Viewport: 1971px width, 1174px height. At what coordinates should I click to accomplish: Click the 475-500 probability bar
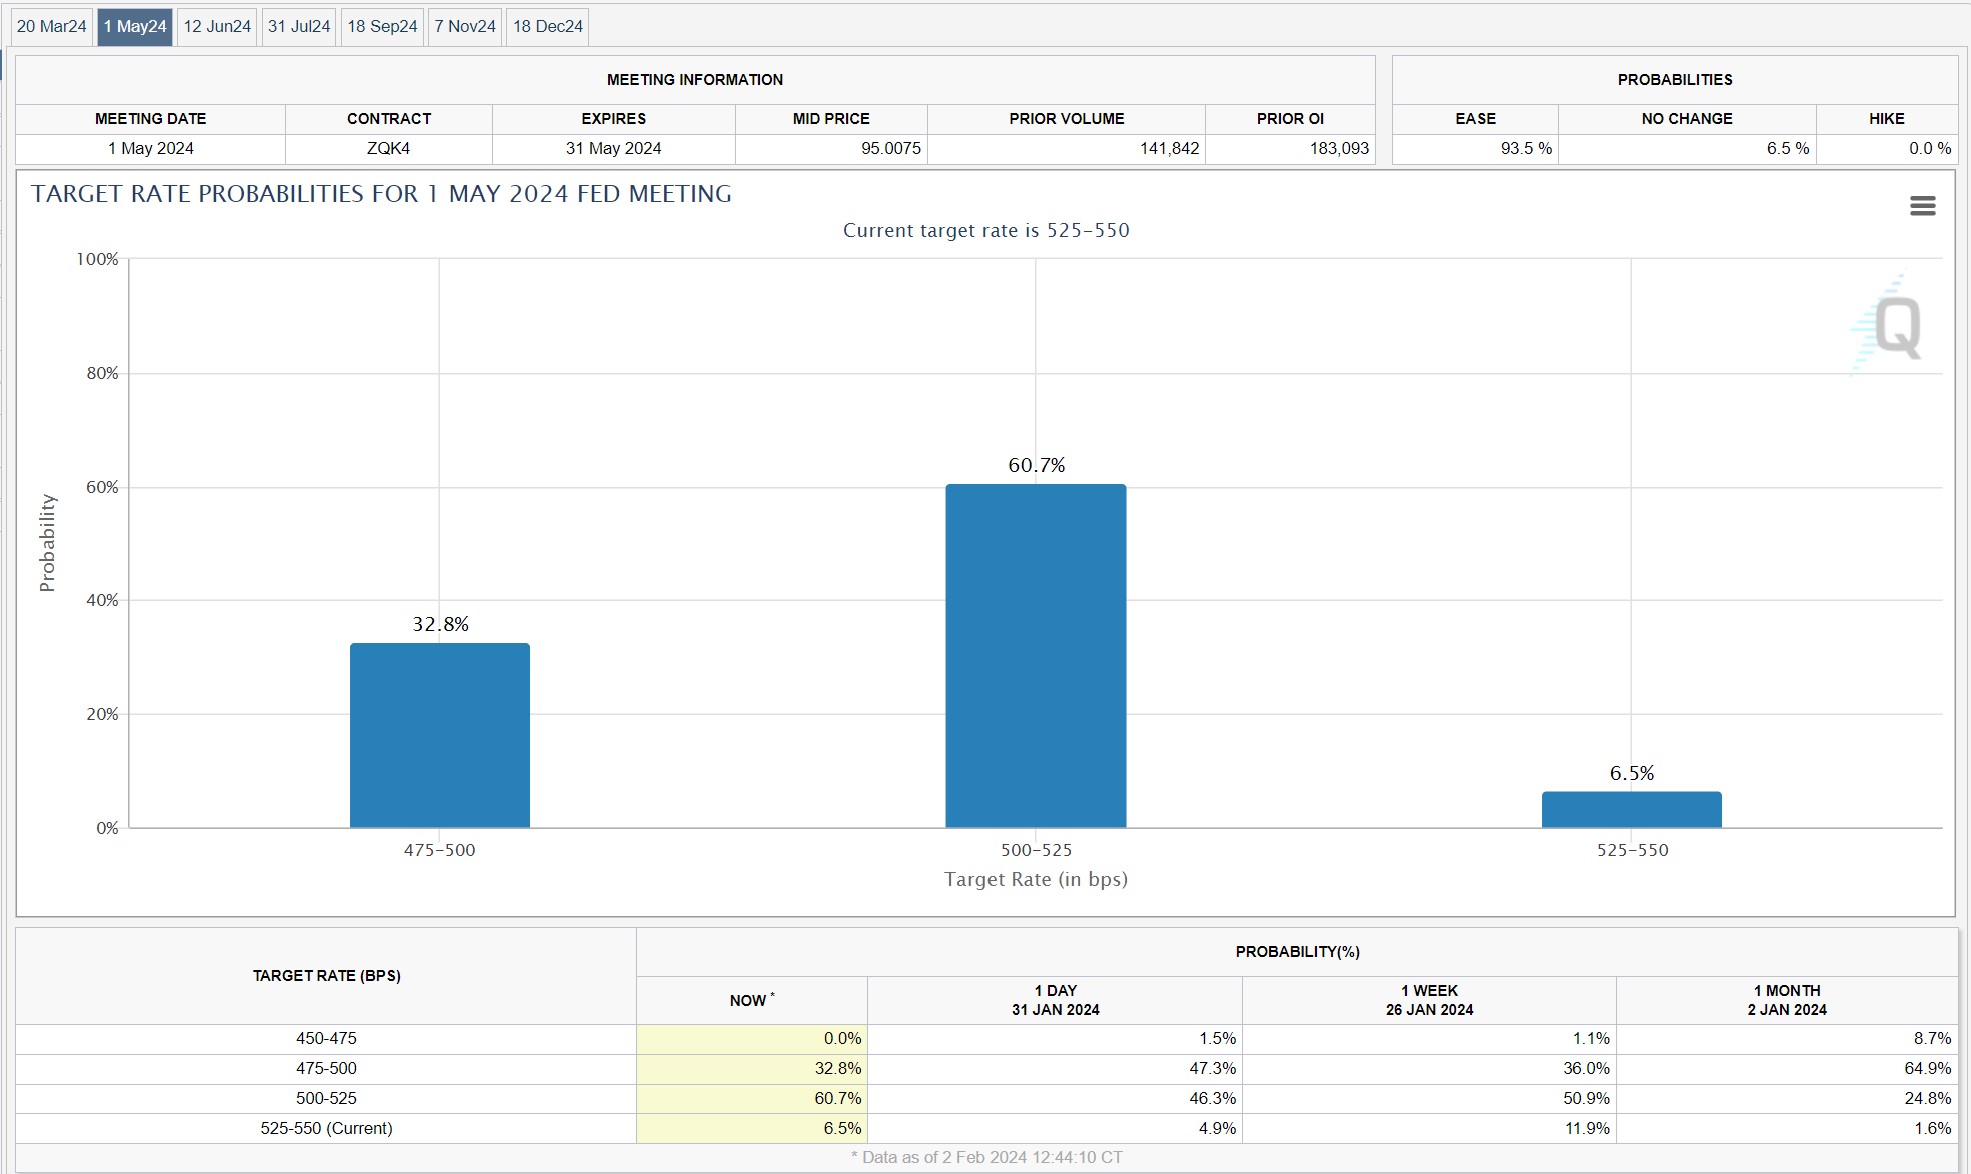tap(440, 735)
